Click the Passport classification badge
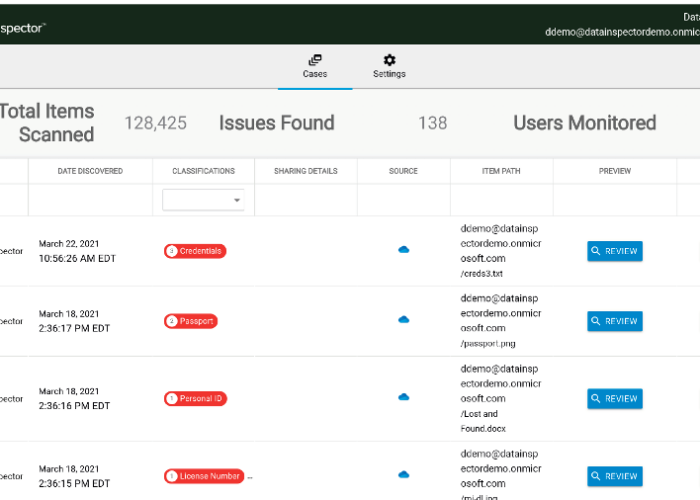The width and height of the screenshot is (700, 500). click(x=191, y=321)
